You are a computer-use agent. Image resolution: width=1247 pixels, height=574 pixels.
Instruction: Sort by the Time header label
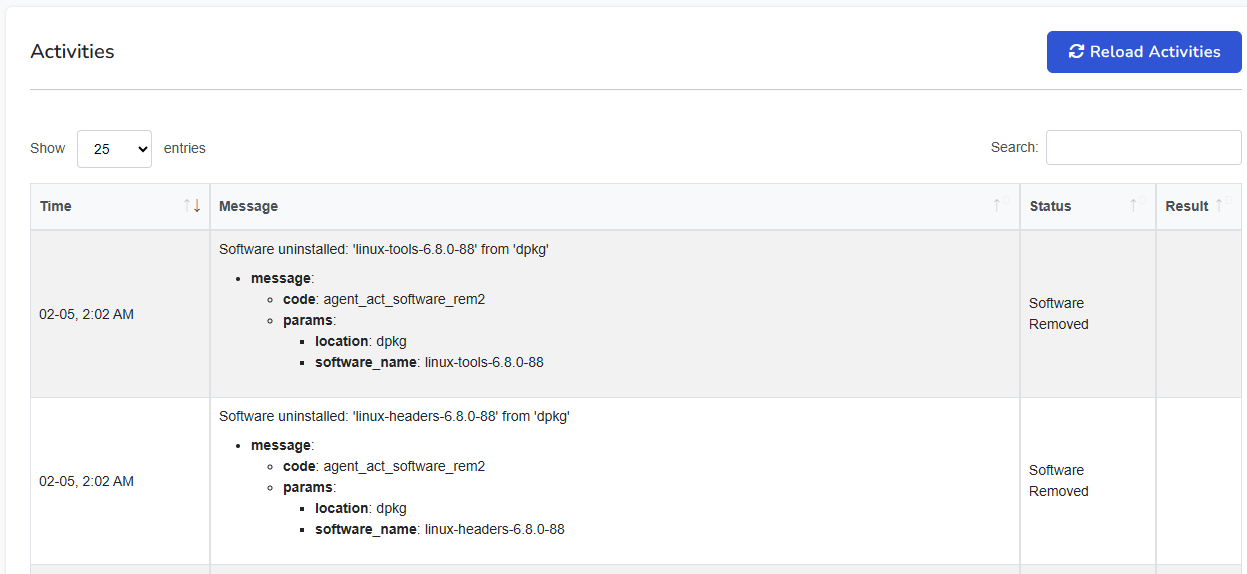[x=56, y=206]
